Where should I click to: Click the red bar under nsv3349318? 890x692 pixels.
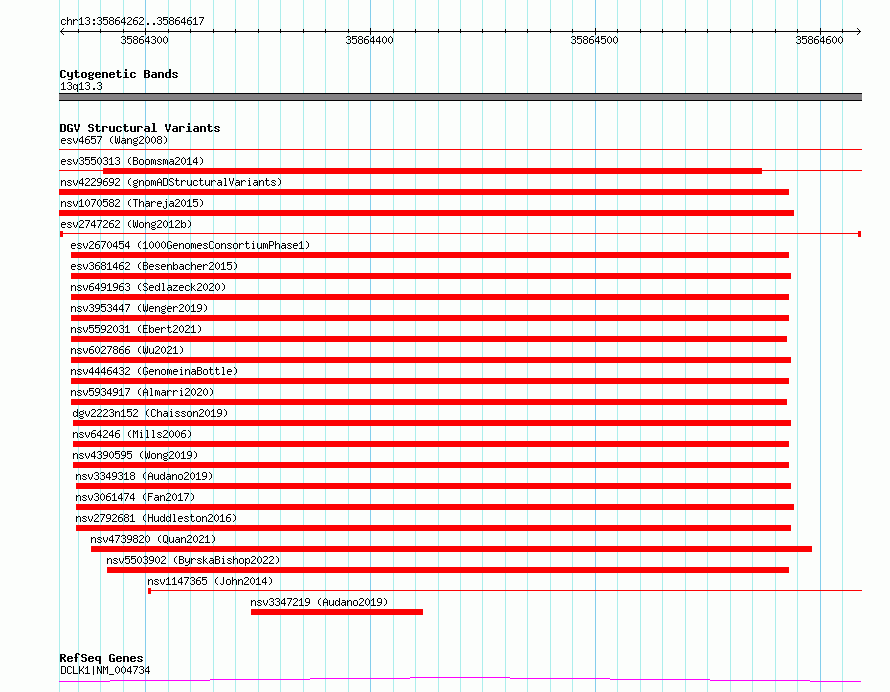pyautogui.click(x=434, y=486)
